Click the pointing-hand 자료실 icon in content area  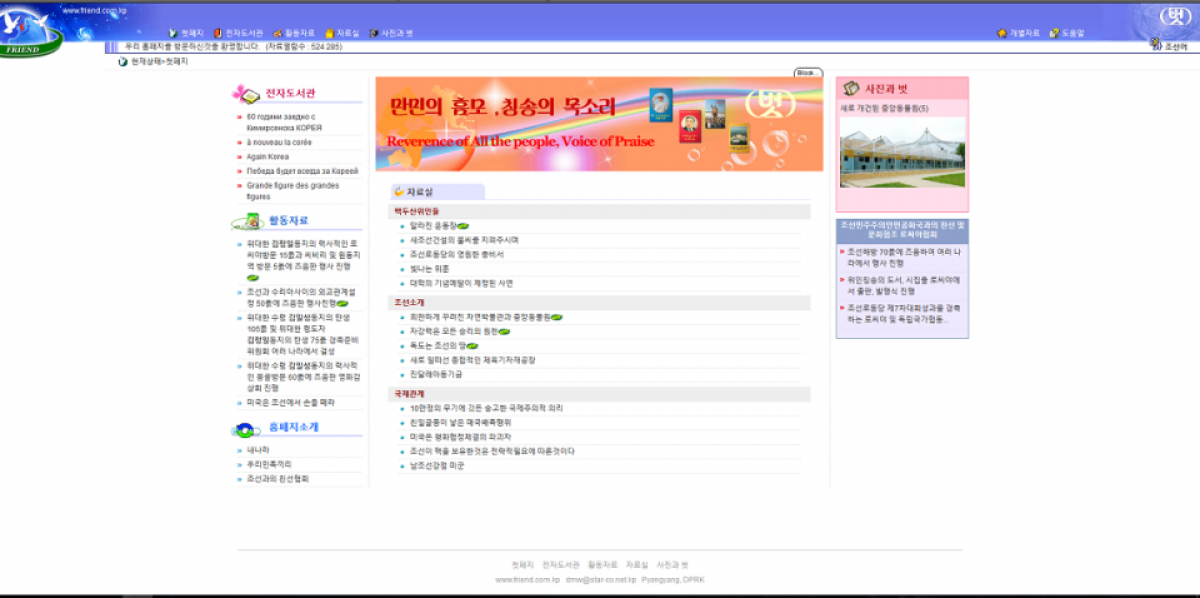[x=398, y=190]
